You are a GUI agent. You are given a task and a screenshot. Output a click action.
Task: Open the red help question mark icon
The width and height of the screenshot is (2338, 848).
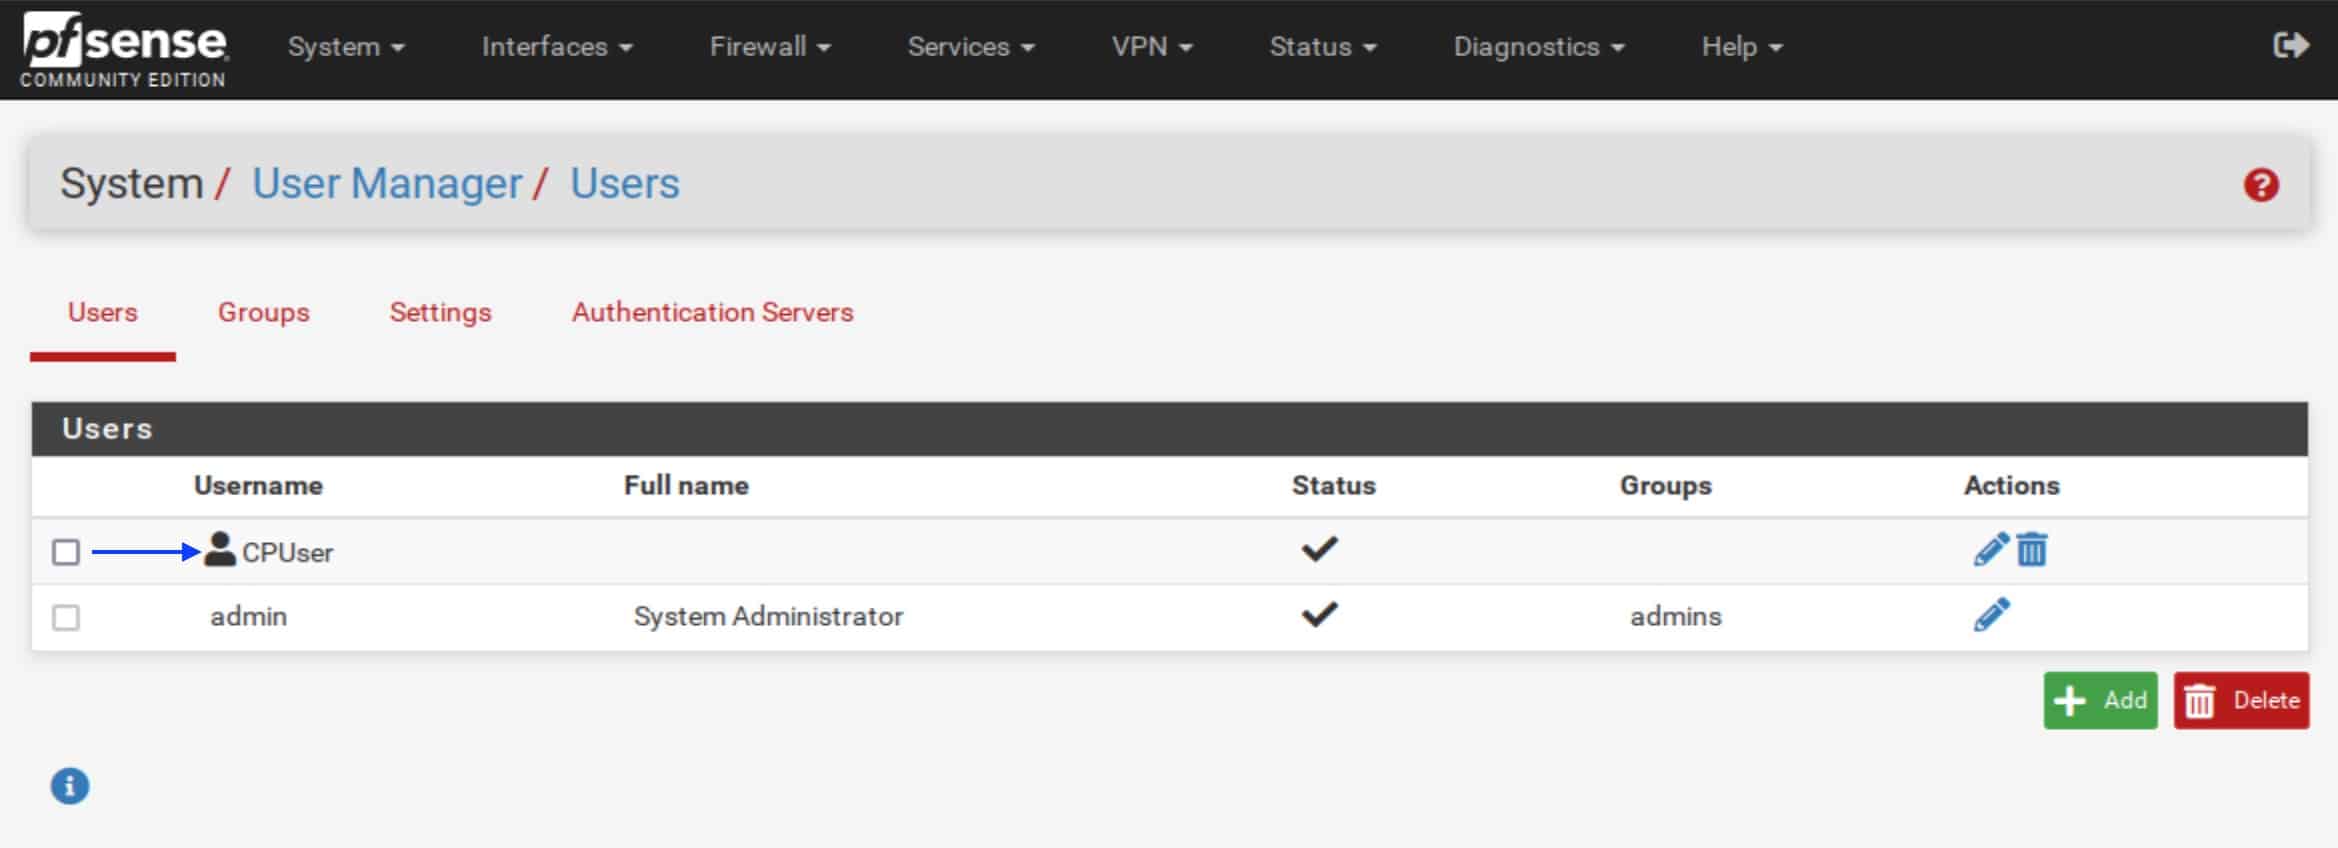(x=2261, y=185)
